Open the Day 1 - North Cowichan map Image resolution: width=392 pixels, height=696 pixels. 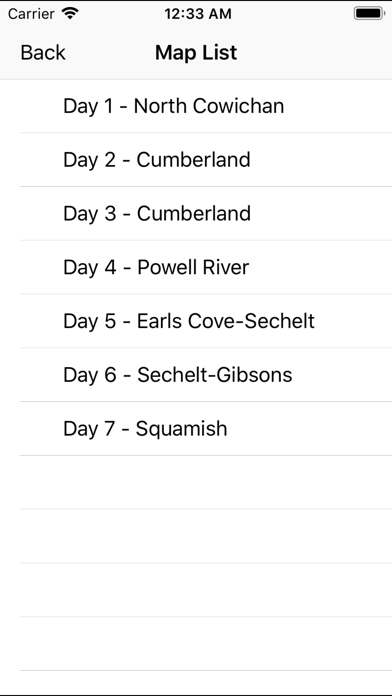tap(196, 106)
